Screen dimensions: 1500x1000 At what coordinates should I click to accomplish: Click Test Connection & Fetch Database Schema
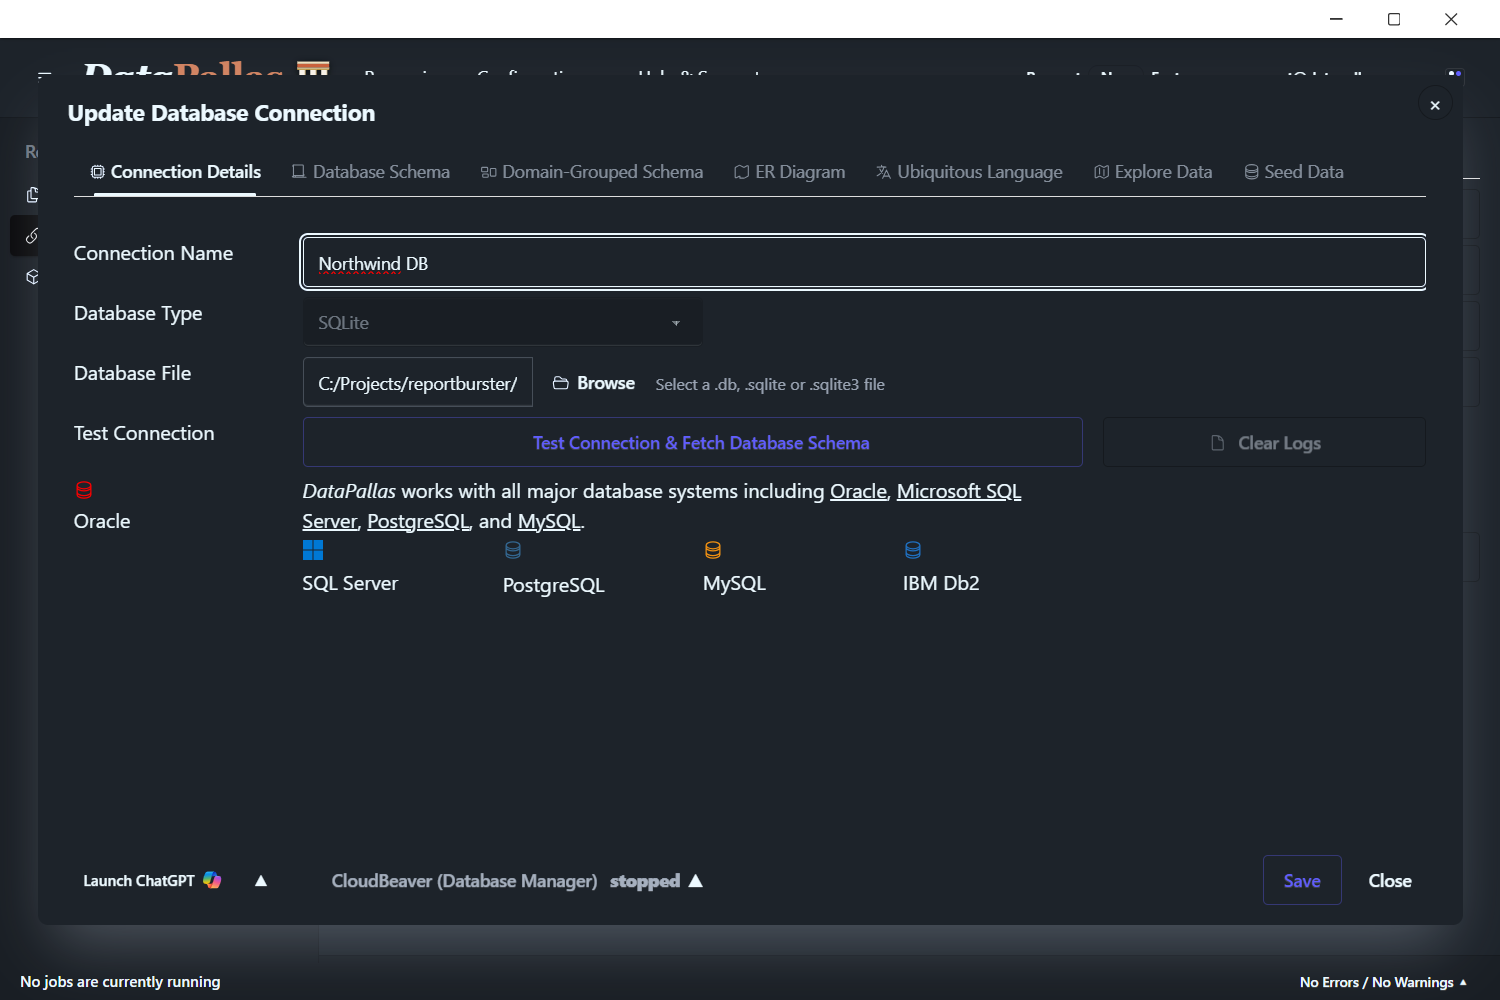click(x=692, y=442)
